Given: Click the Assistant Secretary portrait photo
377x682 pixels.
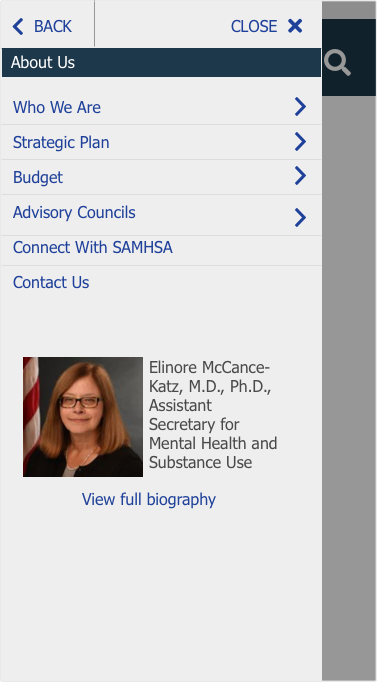Looking at the screenshot, I should (83, 417).
